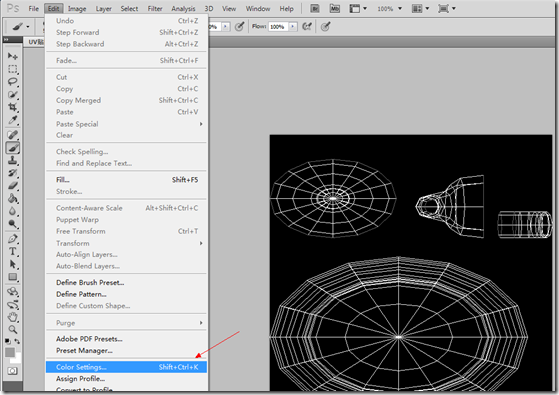Toggle Quick Mask mode icon
This screenshot has width=559, height=395.
[x=12, y=371]
